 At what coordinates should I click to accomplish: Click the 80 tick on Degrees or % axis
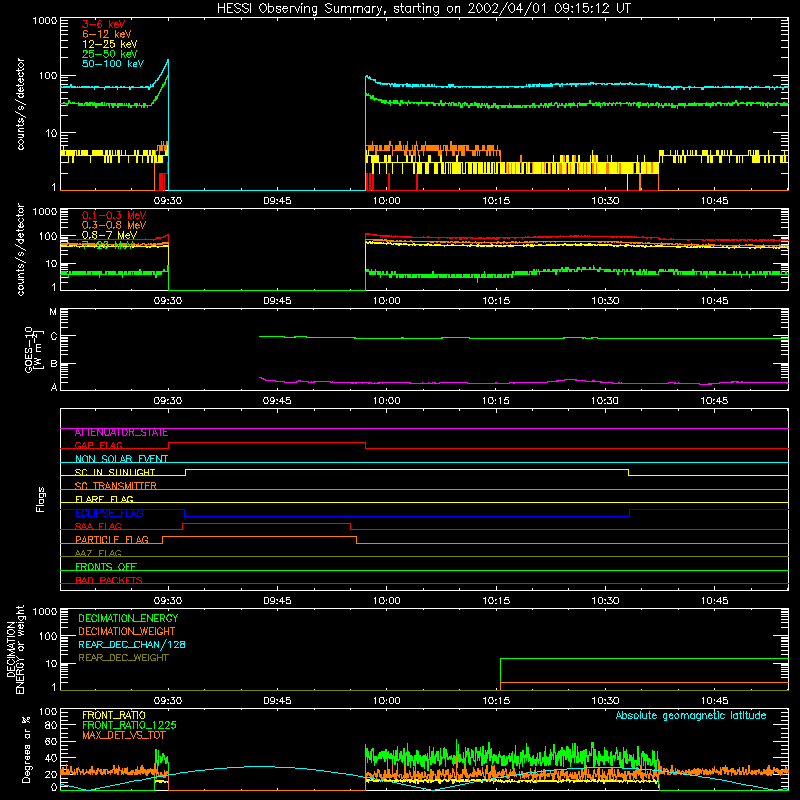51,725
